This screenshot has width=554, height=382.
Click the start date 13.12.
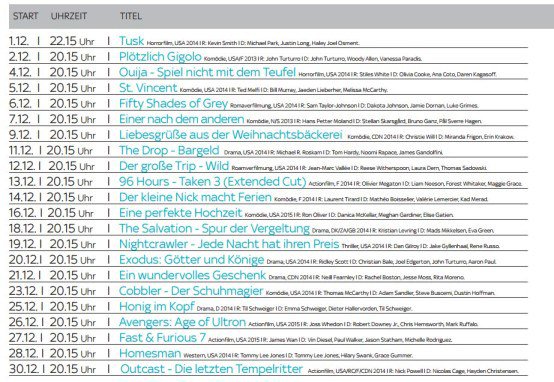(x=22, y=182)
